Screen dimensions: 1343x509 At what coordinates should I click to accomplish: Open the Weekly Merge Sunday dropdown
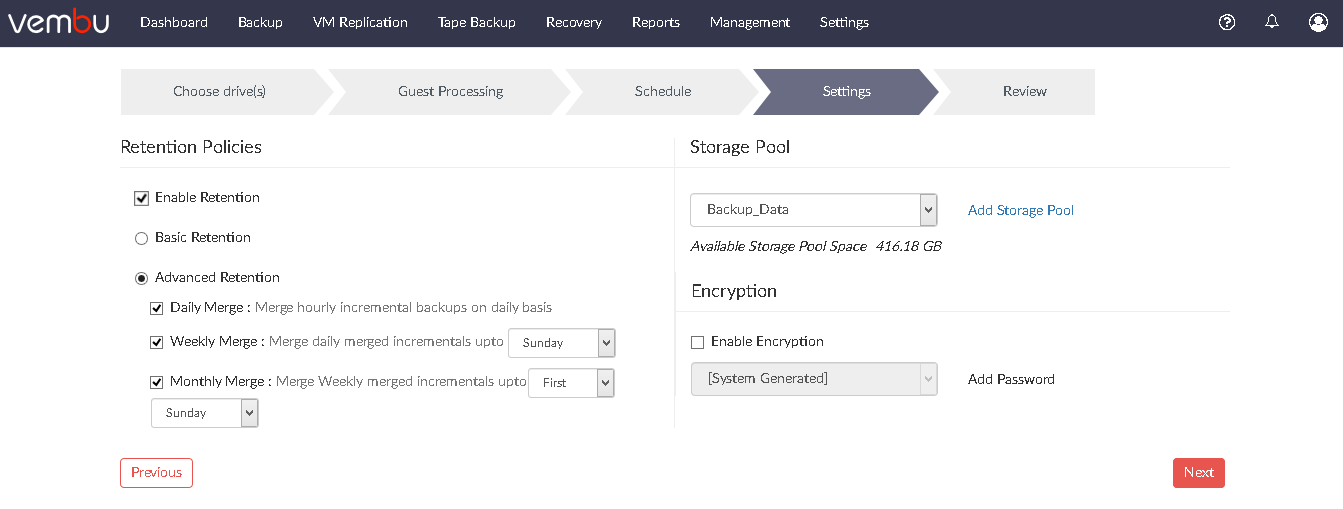pyautogui.click(x=562, y=342)
